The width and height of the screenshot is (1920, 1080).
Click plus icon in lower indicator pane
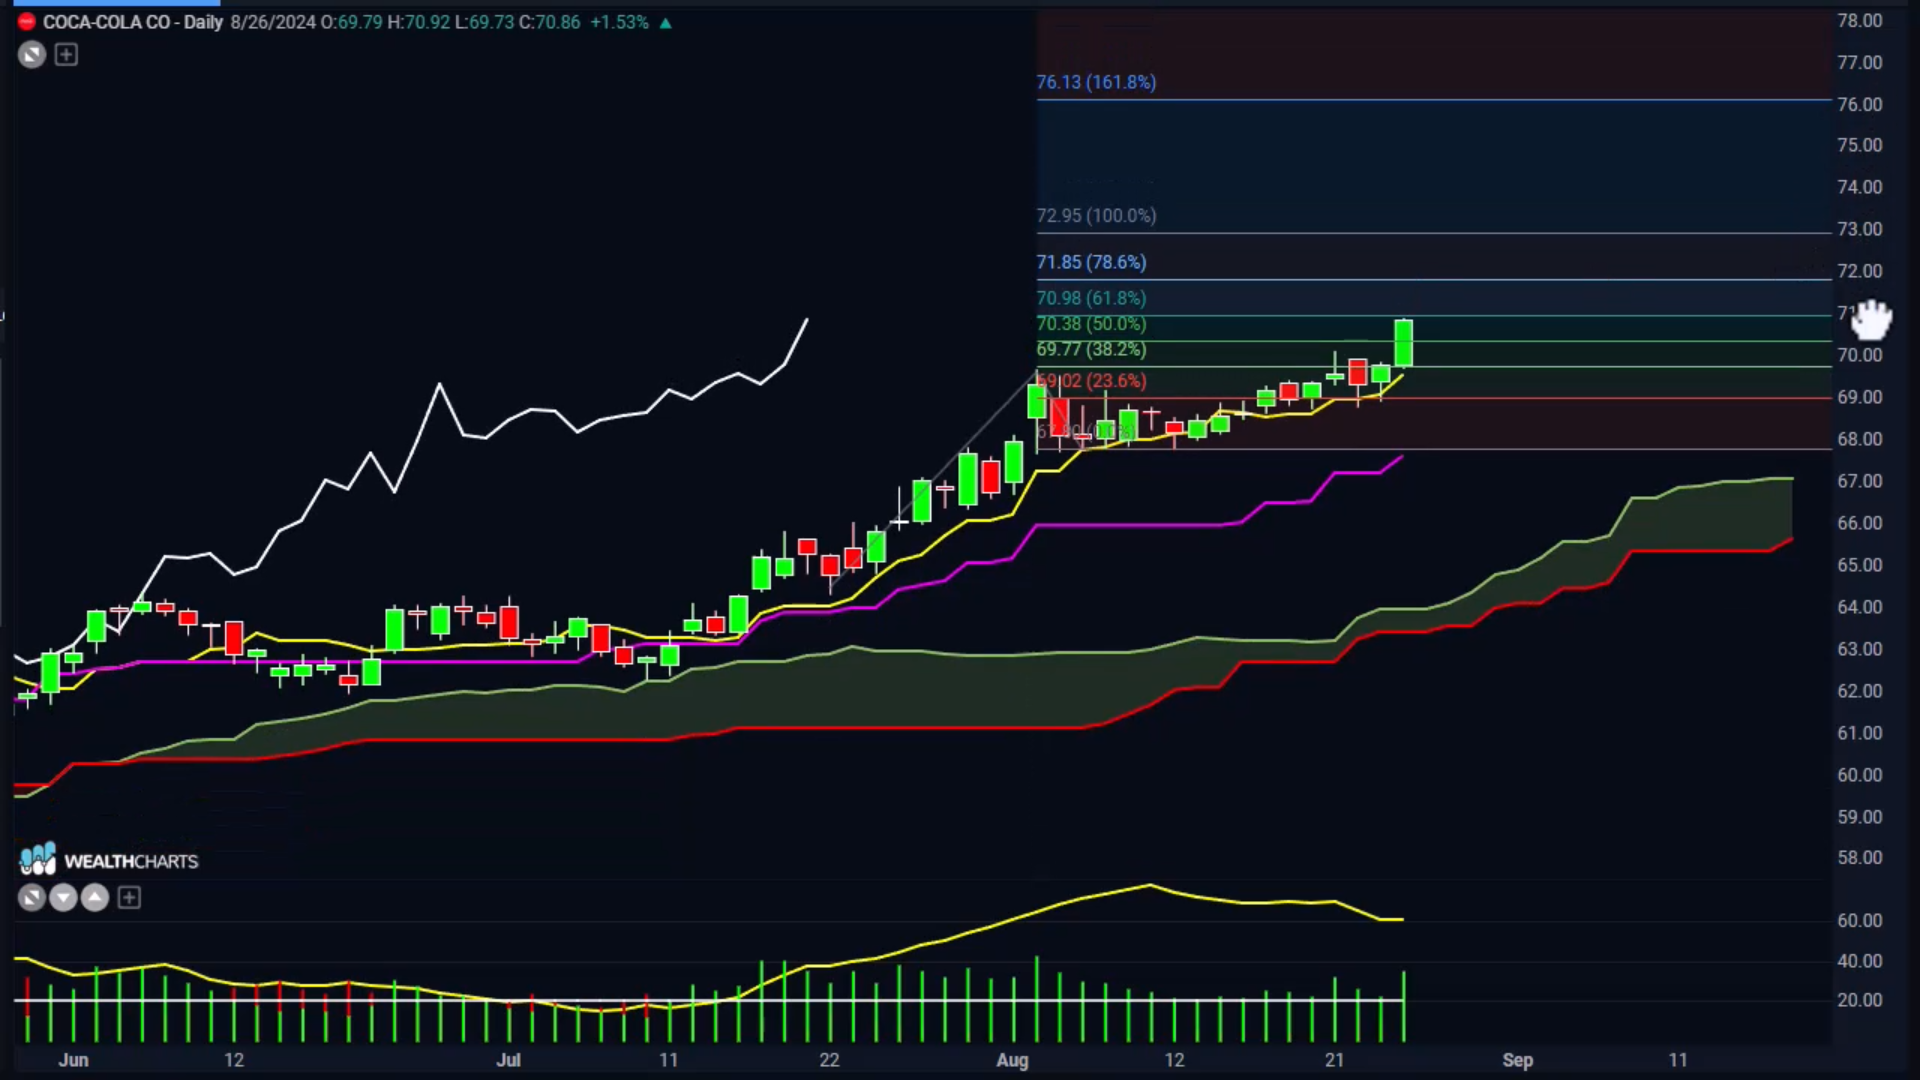[x=129, y=898]
